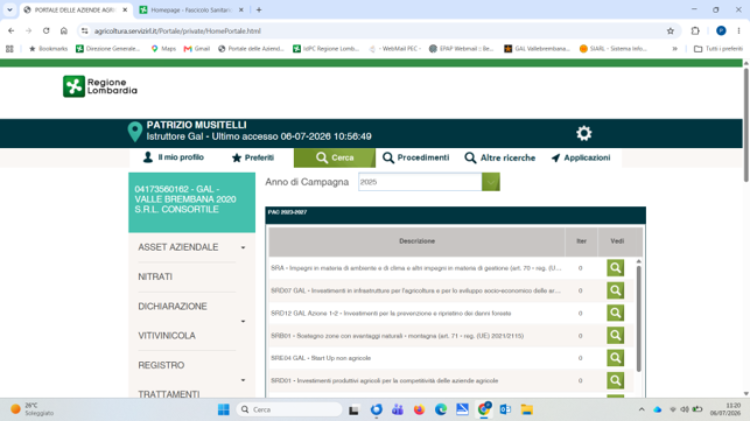Image resolution: width=750 pixels, height=421 pixels.
Task: Reload the page in the browser
Action: pyautogui.click(x=46, y=31)
